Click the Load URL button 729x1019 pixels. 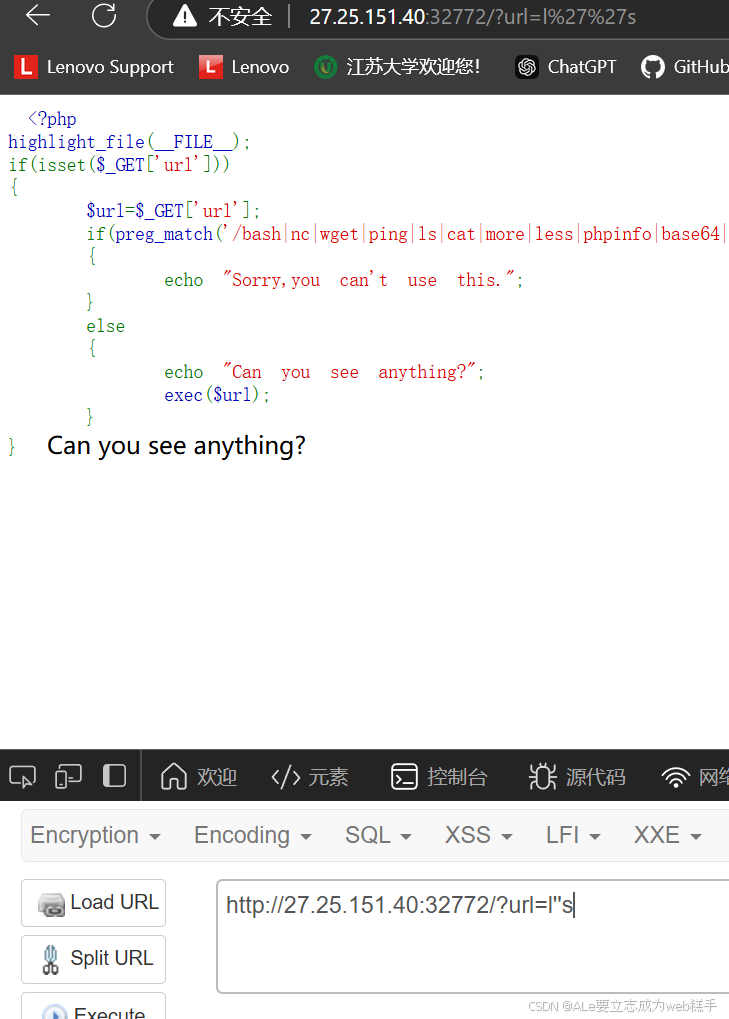point(94,903)
